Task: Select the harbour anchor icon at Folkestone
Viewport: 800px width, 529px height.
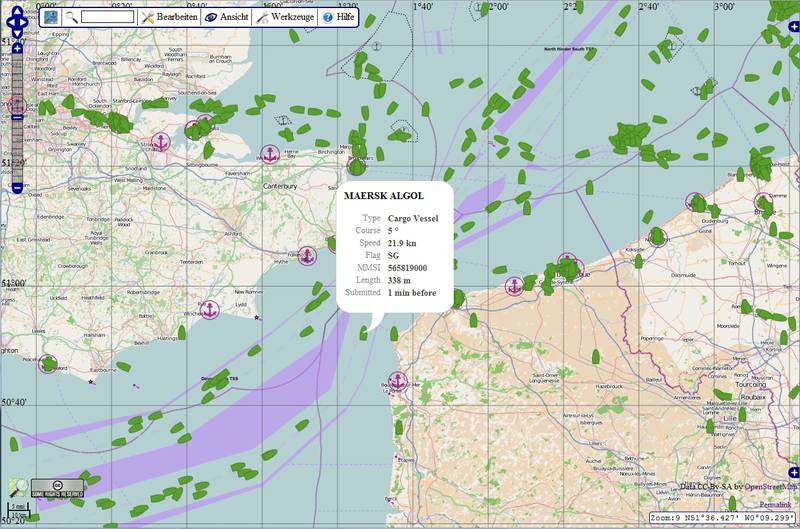Action: pyautogui.click(x=307, y=256)
